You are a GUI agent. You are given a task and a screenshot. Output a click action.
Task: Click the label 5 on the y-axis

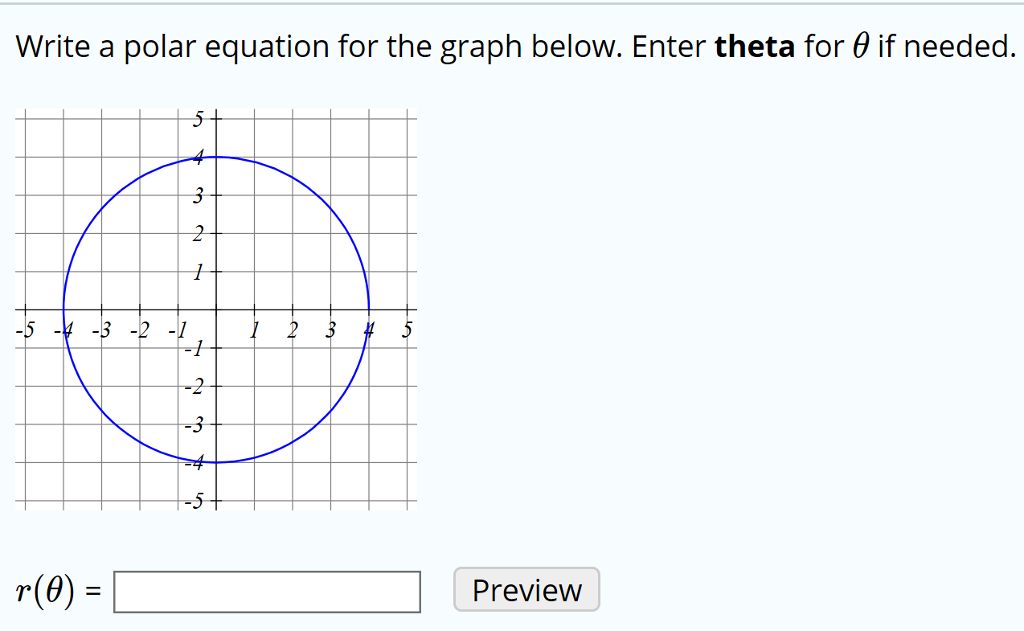(198, 119)
